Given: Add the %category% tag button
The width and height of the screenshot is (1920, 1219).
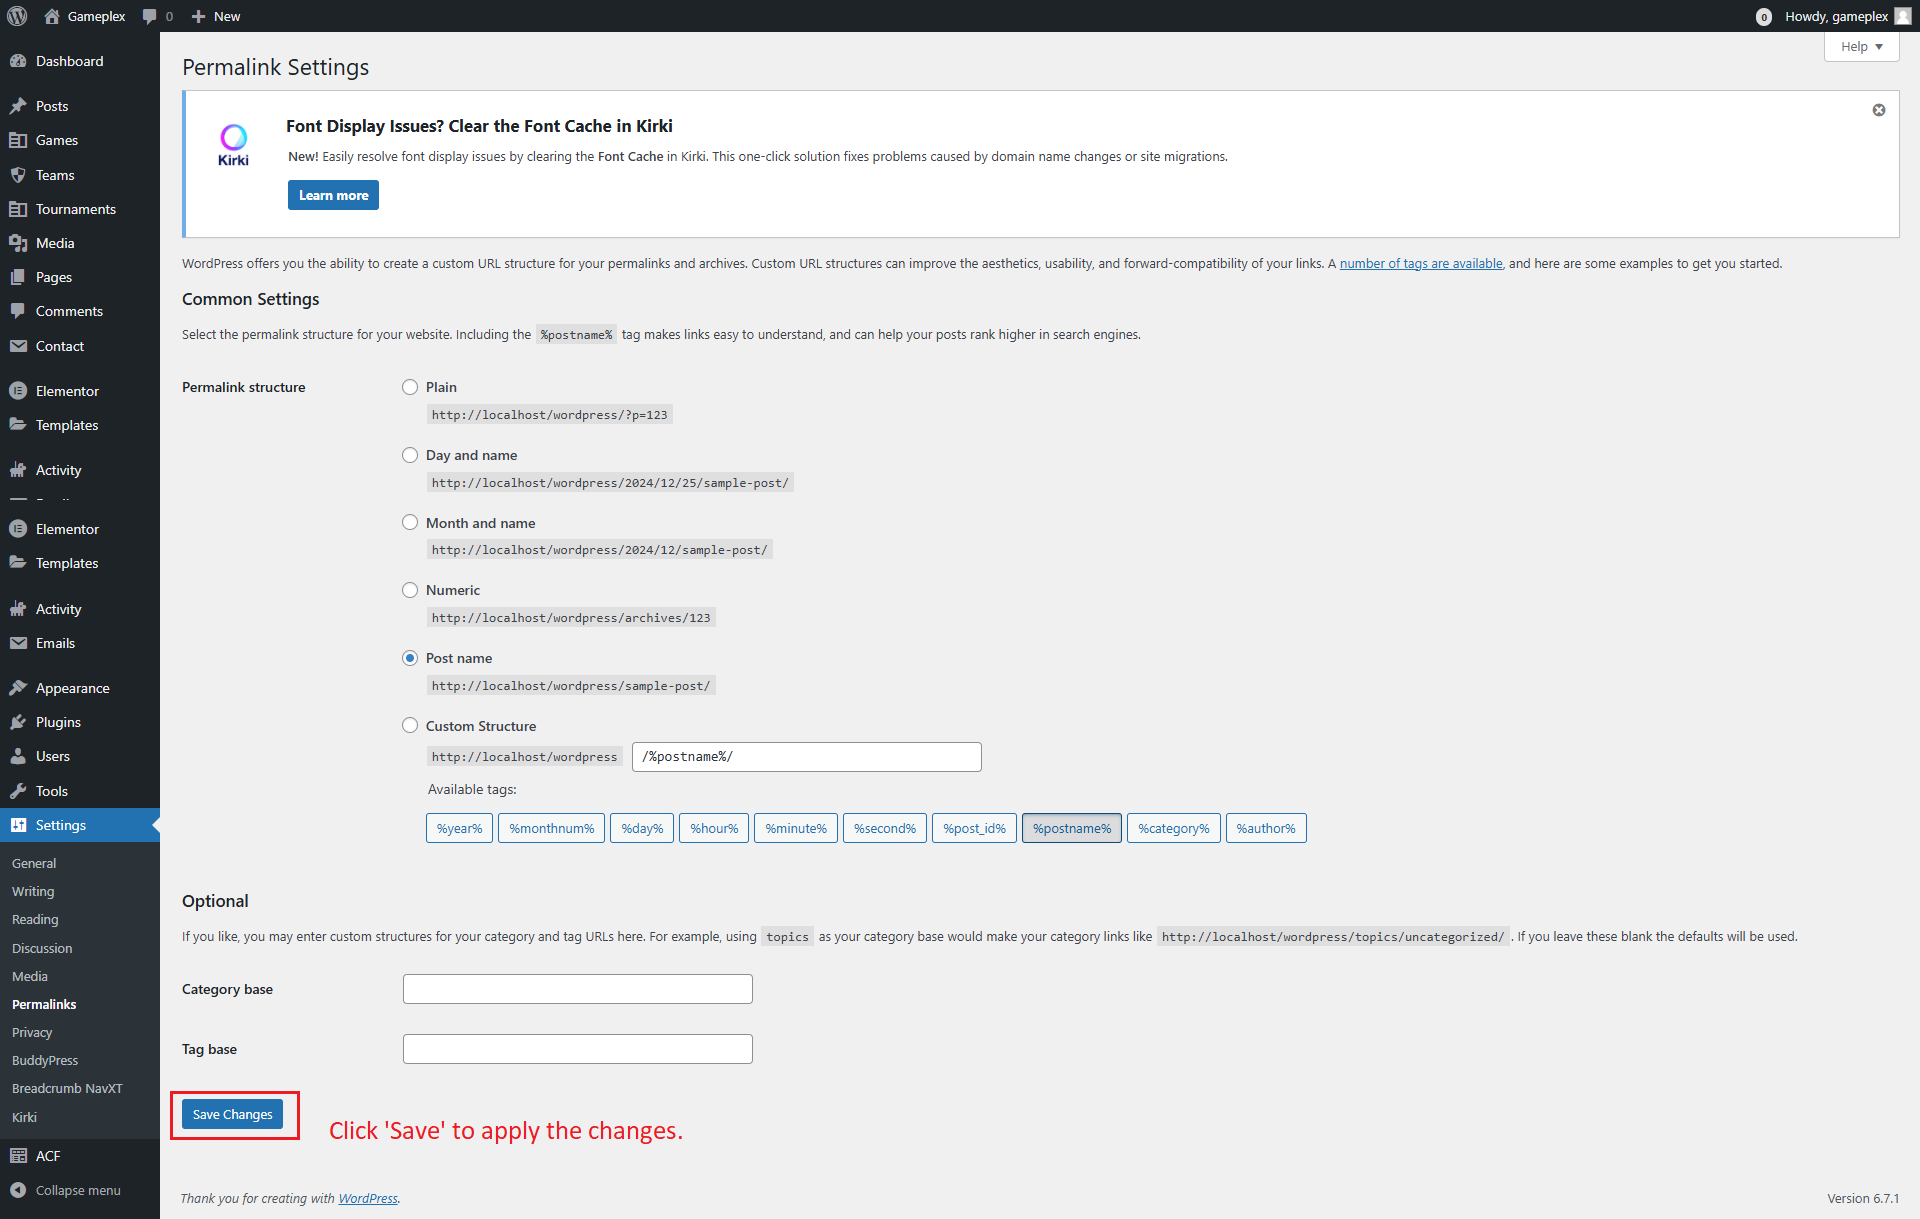Looking at the screenshot, I should (x=1173, y=828).
